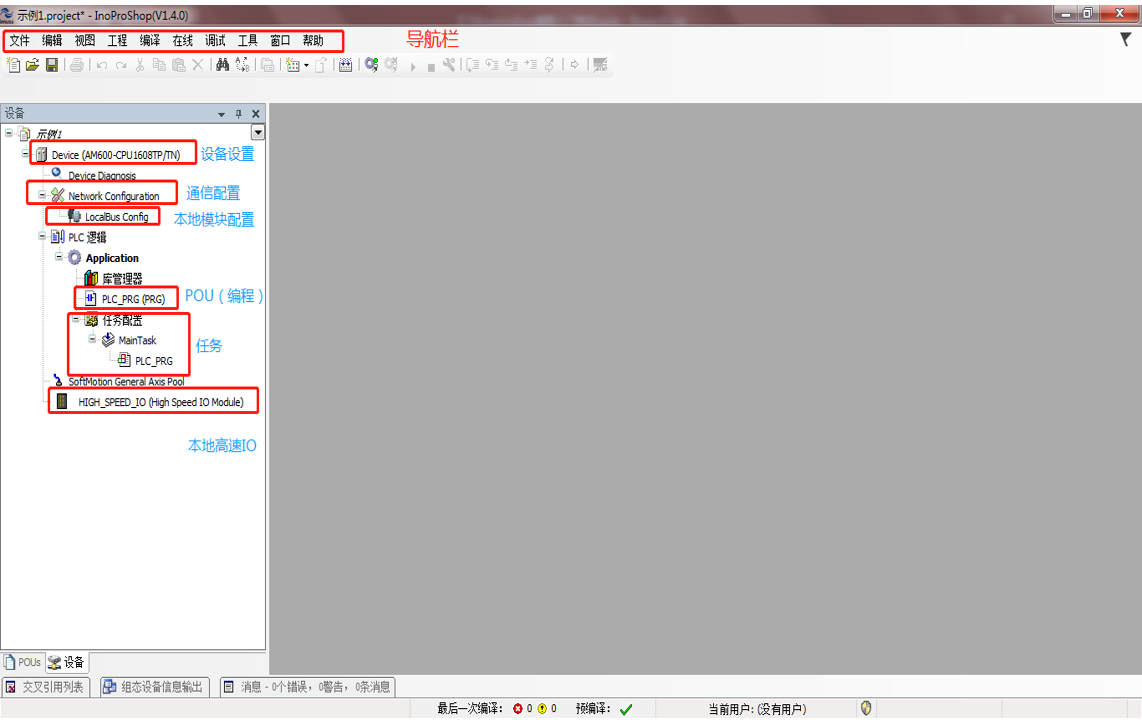Collapse the MainTask node
The image size is (1142, 720).
[x=92, y=339]
